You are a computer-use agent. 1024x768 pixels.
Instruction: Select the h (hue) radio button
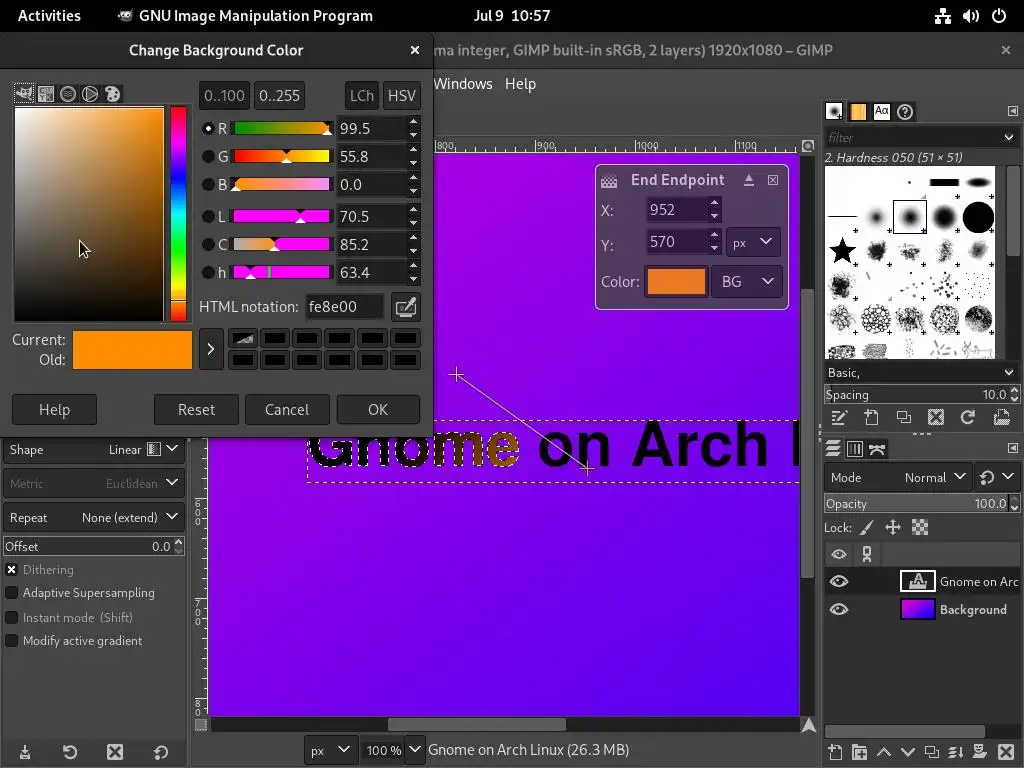pos(208,272)
